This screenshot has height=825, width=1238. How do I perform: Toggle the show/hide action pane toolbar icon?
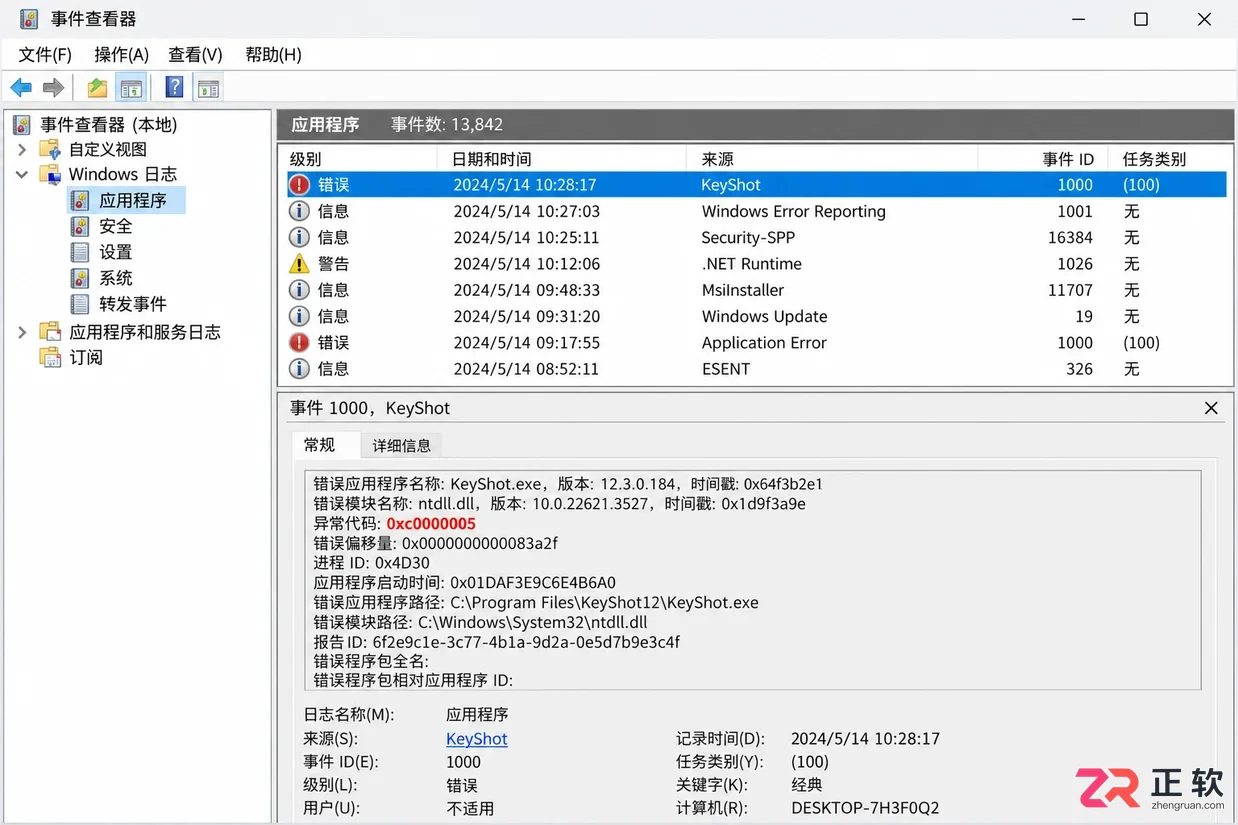point(208,88)
